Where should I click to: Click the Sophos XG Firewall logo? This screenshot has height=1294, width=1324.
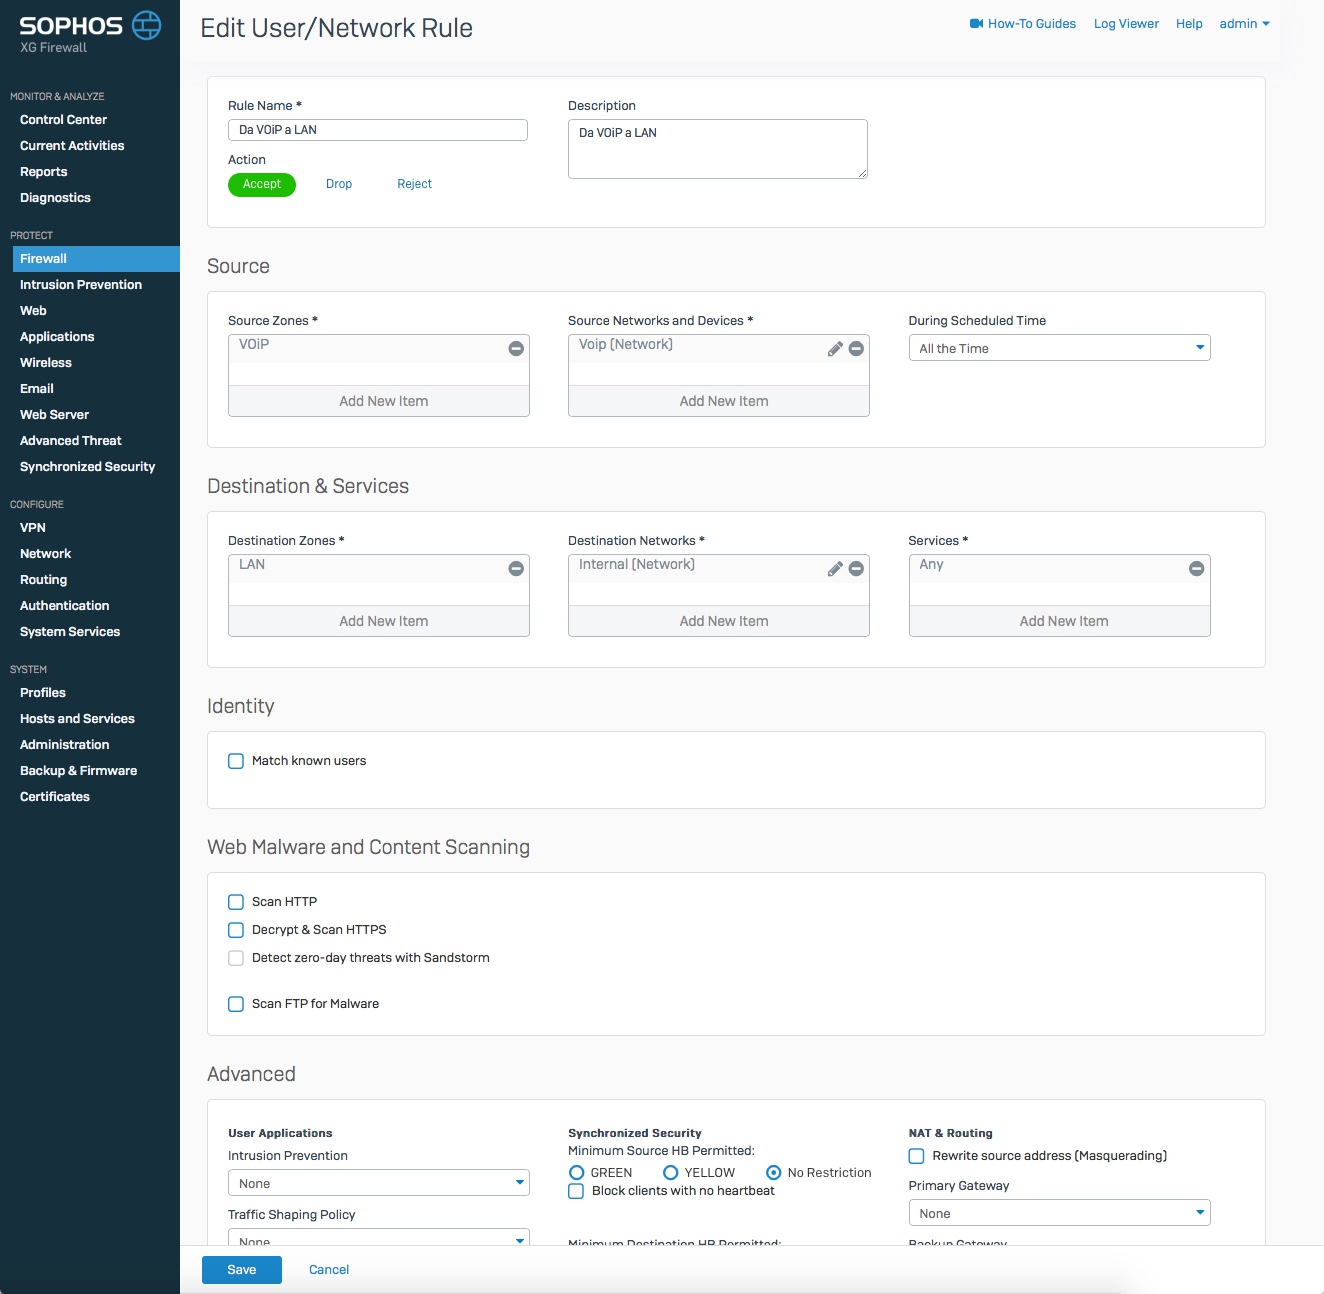click(x=90, y=32)
